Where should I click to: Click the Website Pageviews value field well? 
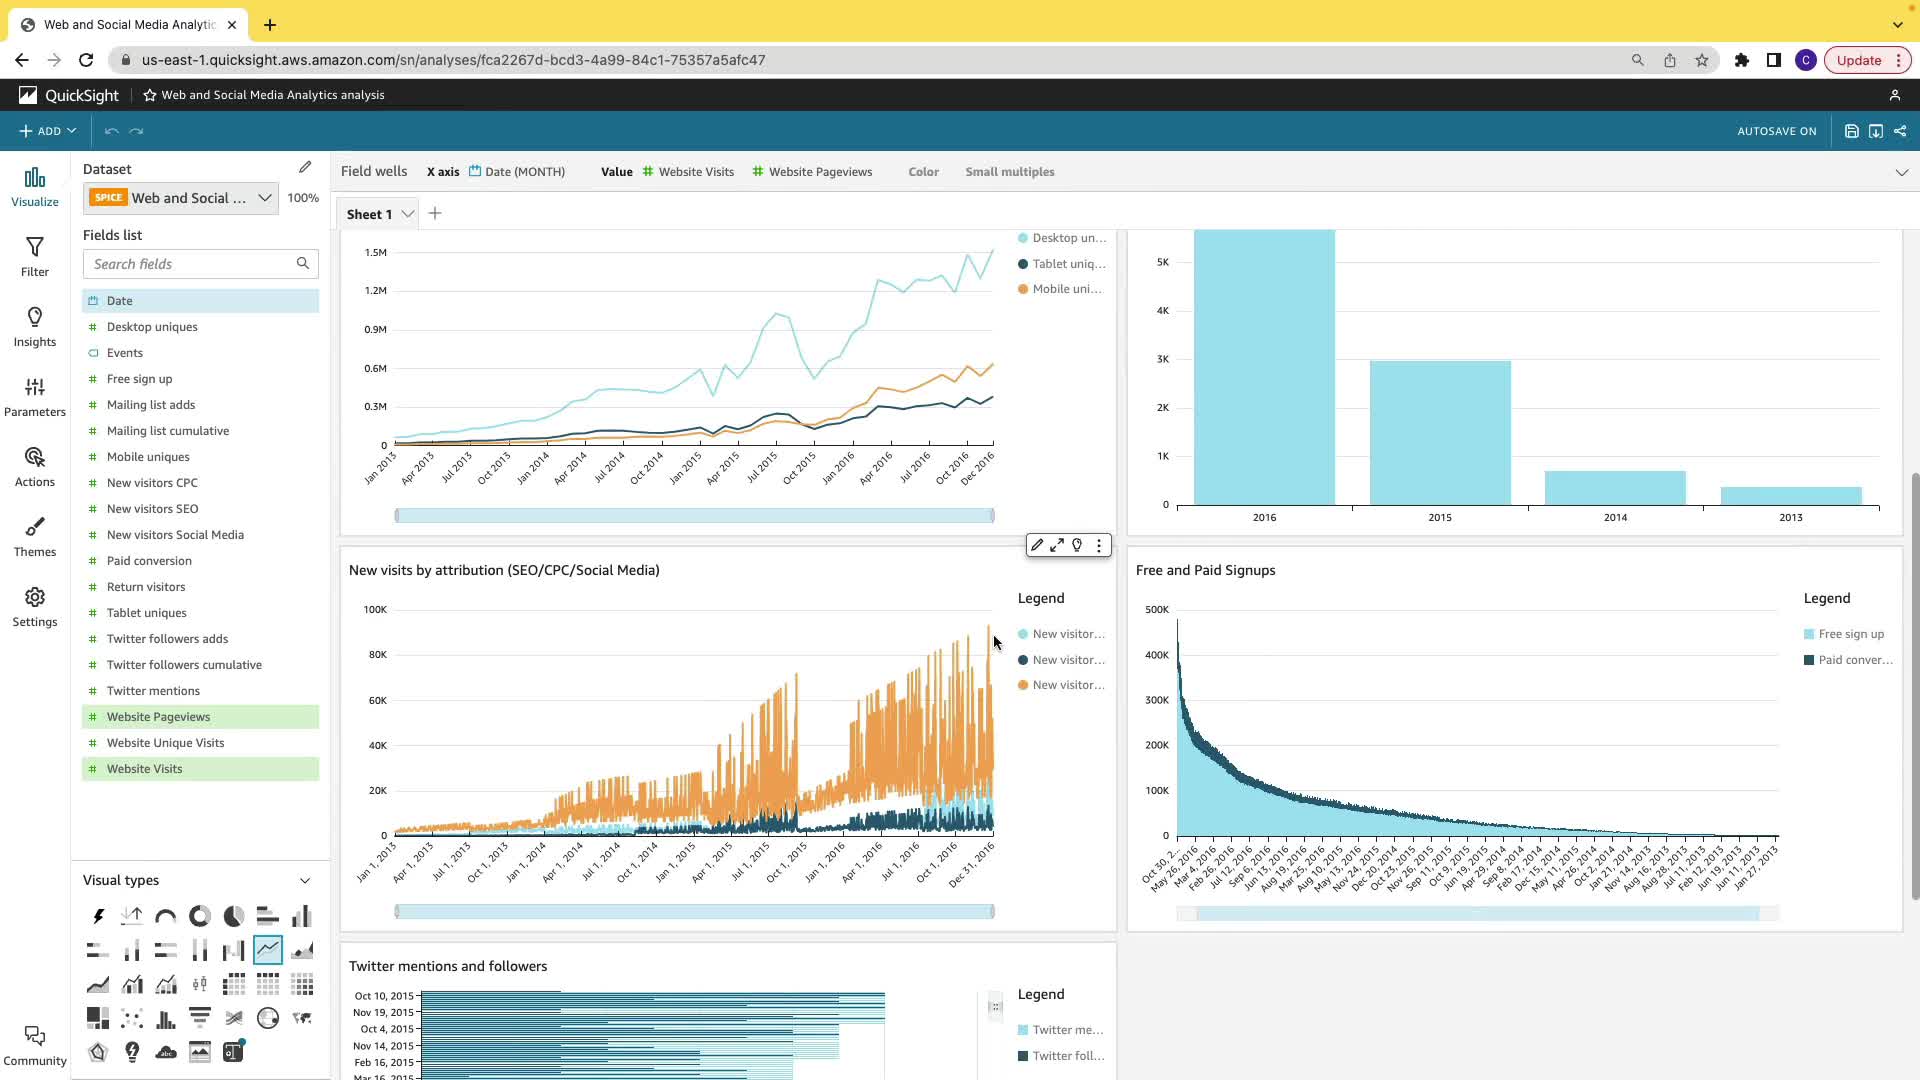820,172
